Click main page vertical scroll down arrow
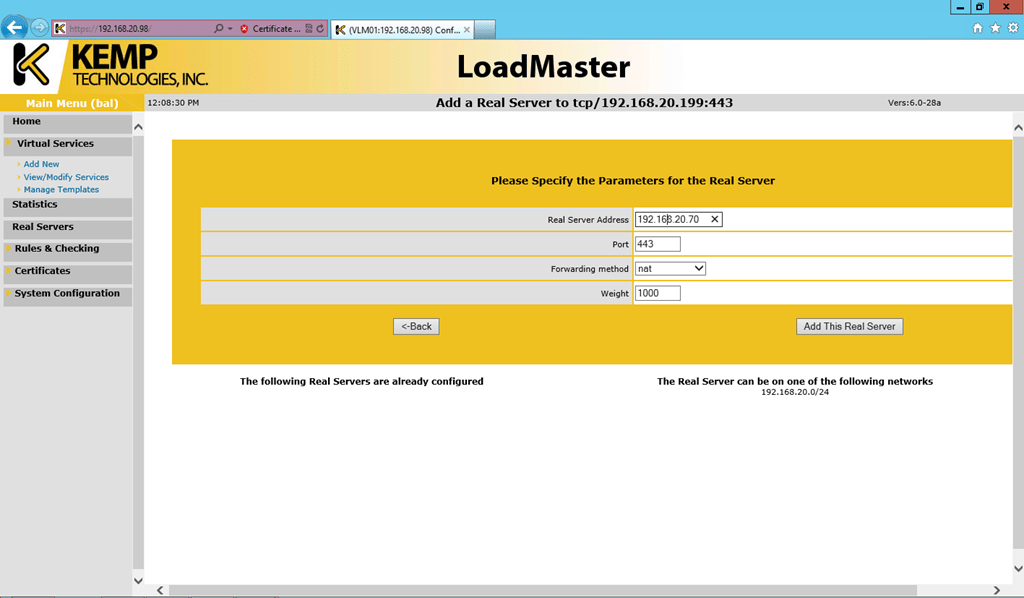 pyautogui.click(x=1018, y=569)
